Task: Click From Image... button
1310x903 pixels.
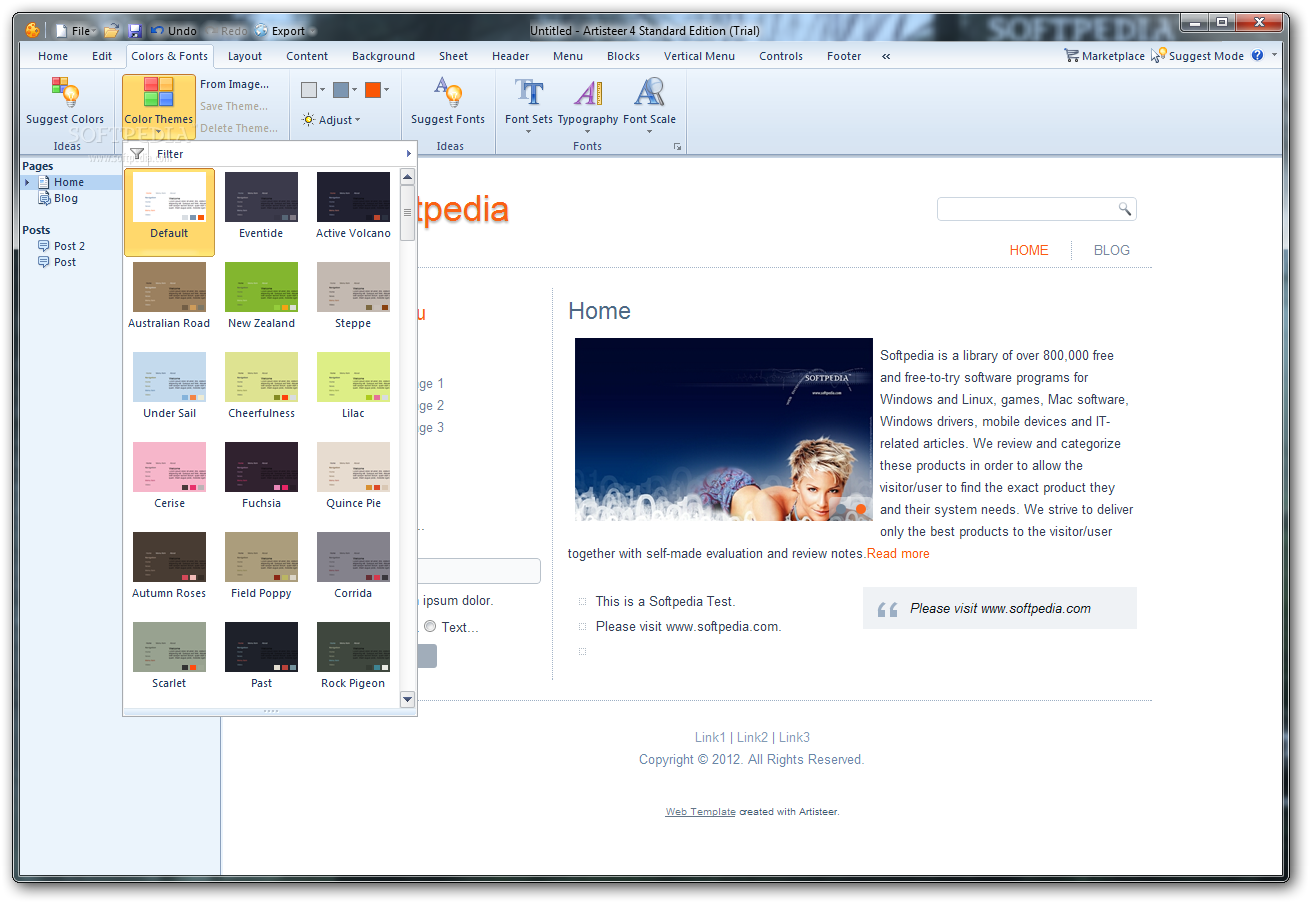Action: (234, 84)
